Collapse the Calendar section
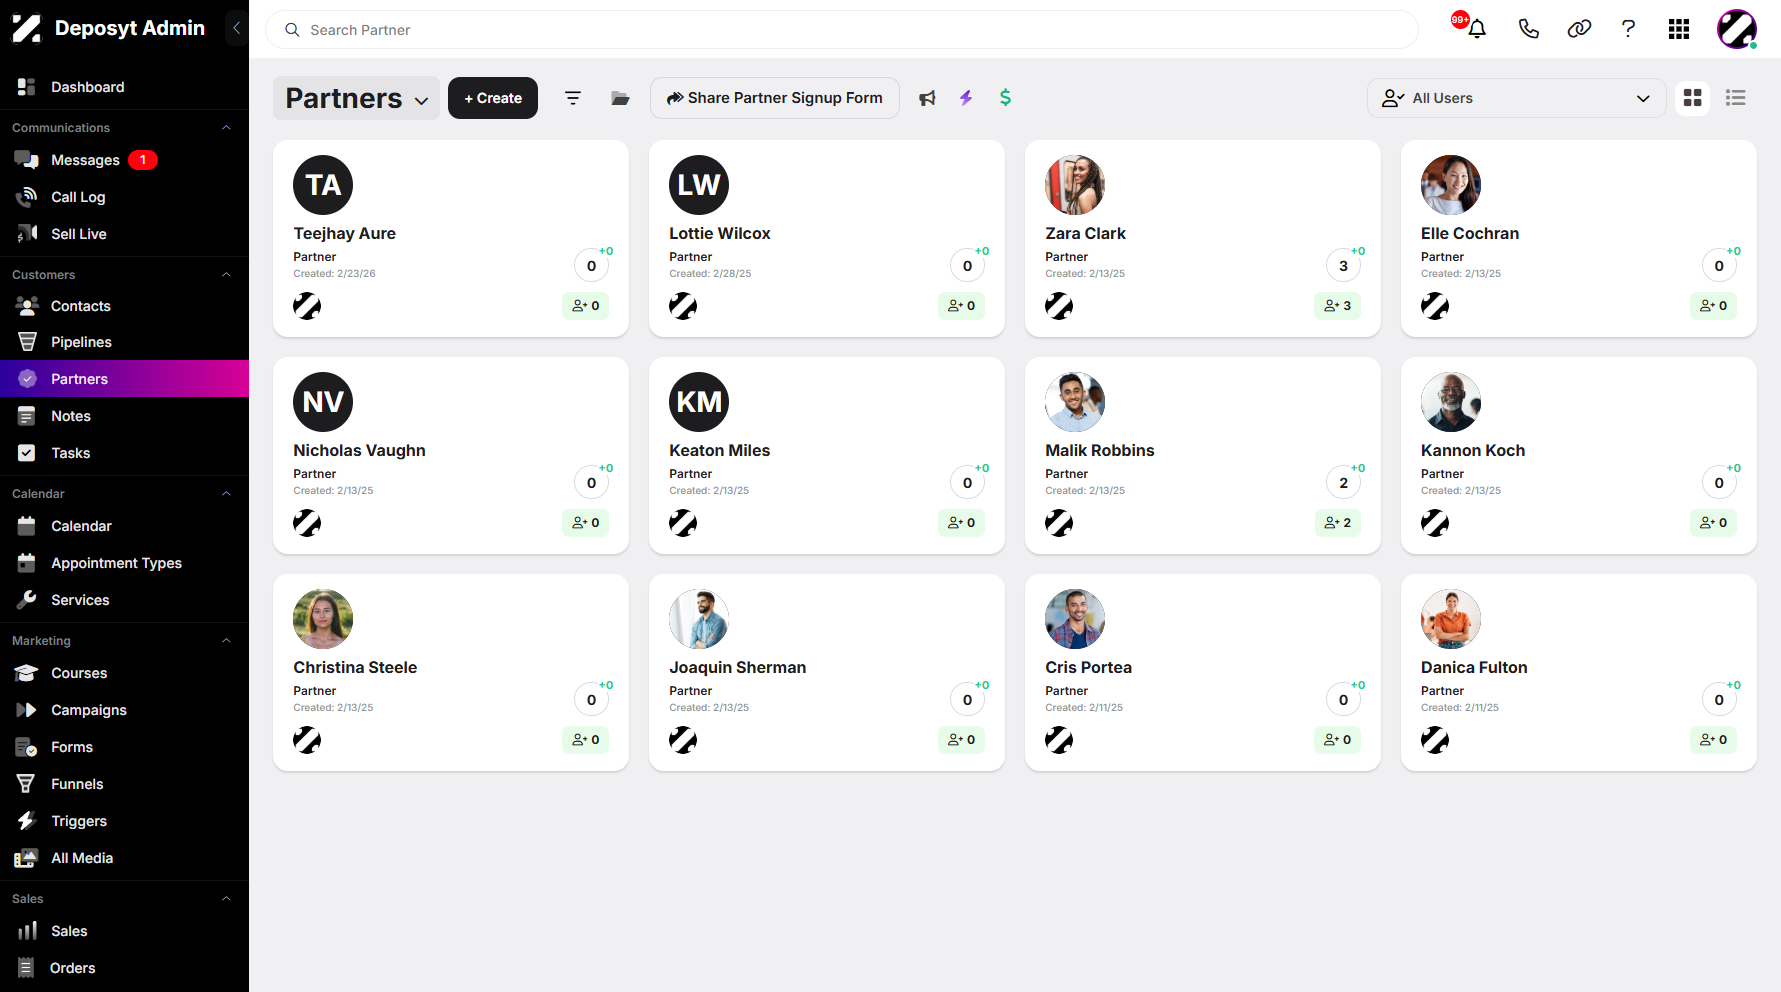 pos(226,494)
